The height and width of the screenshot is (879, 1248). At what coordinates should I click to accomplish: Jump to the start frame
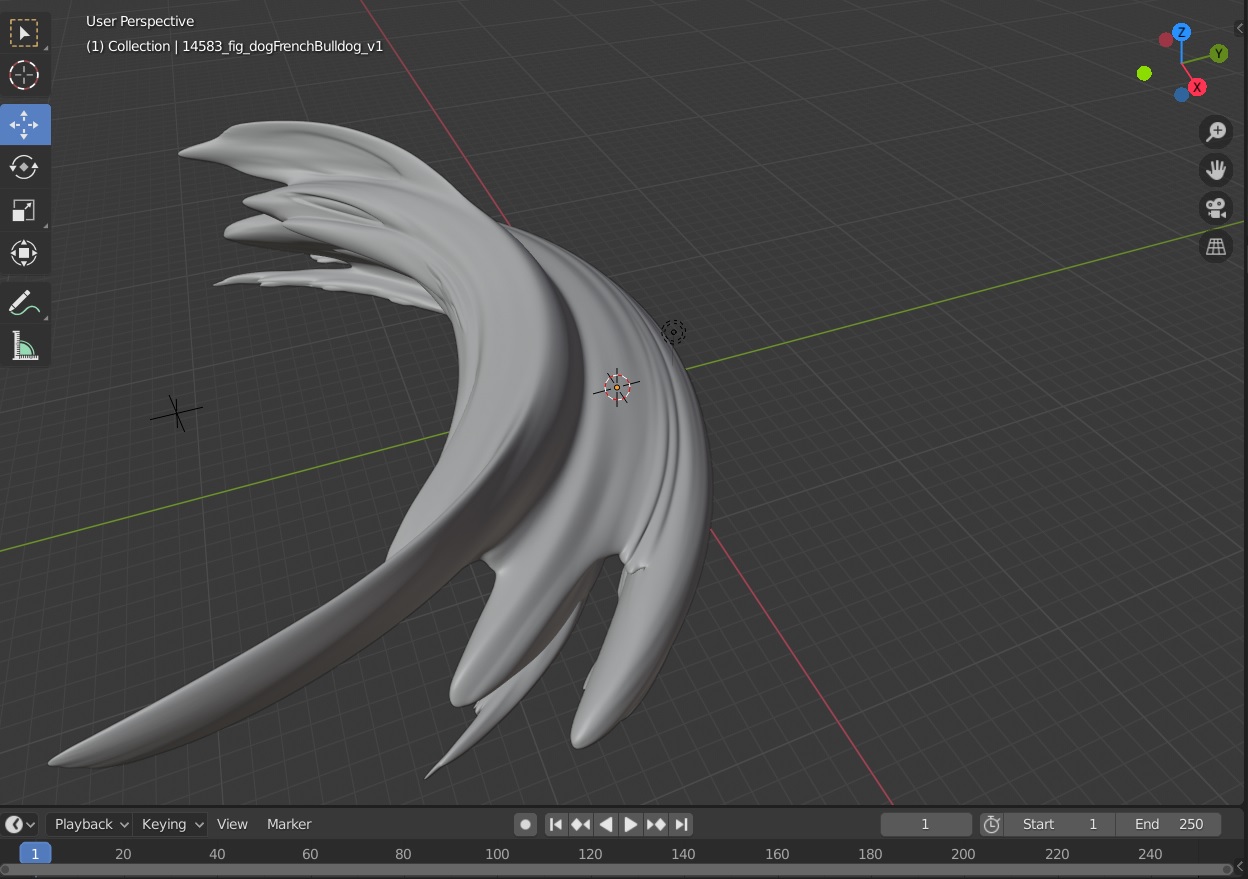click(x=555, y=824)
